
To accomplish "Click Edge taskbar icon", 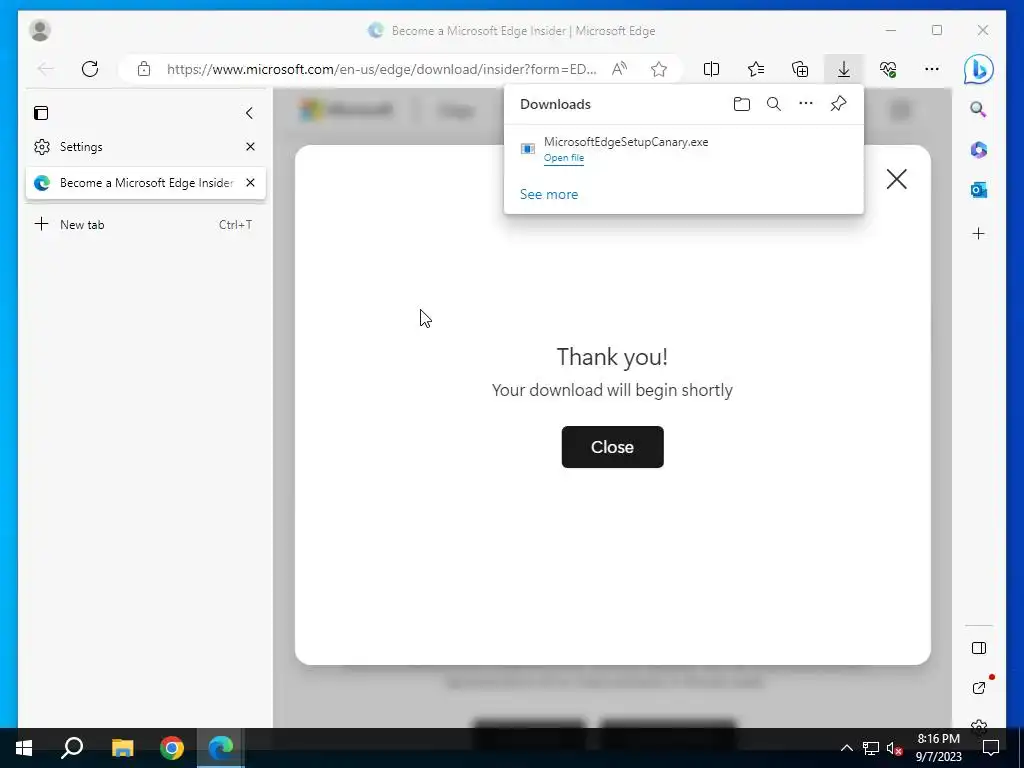I will (221, 748).
